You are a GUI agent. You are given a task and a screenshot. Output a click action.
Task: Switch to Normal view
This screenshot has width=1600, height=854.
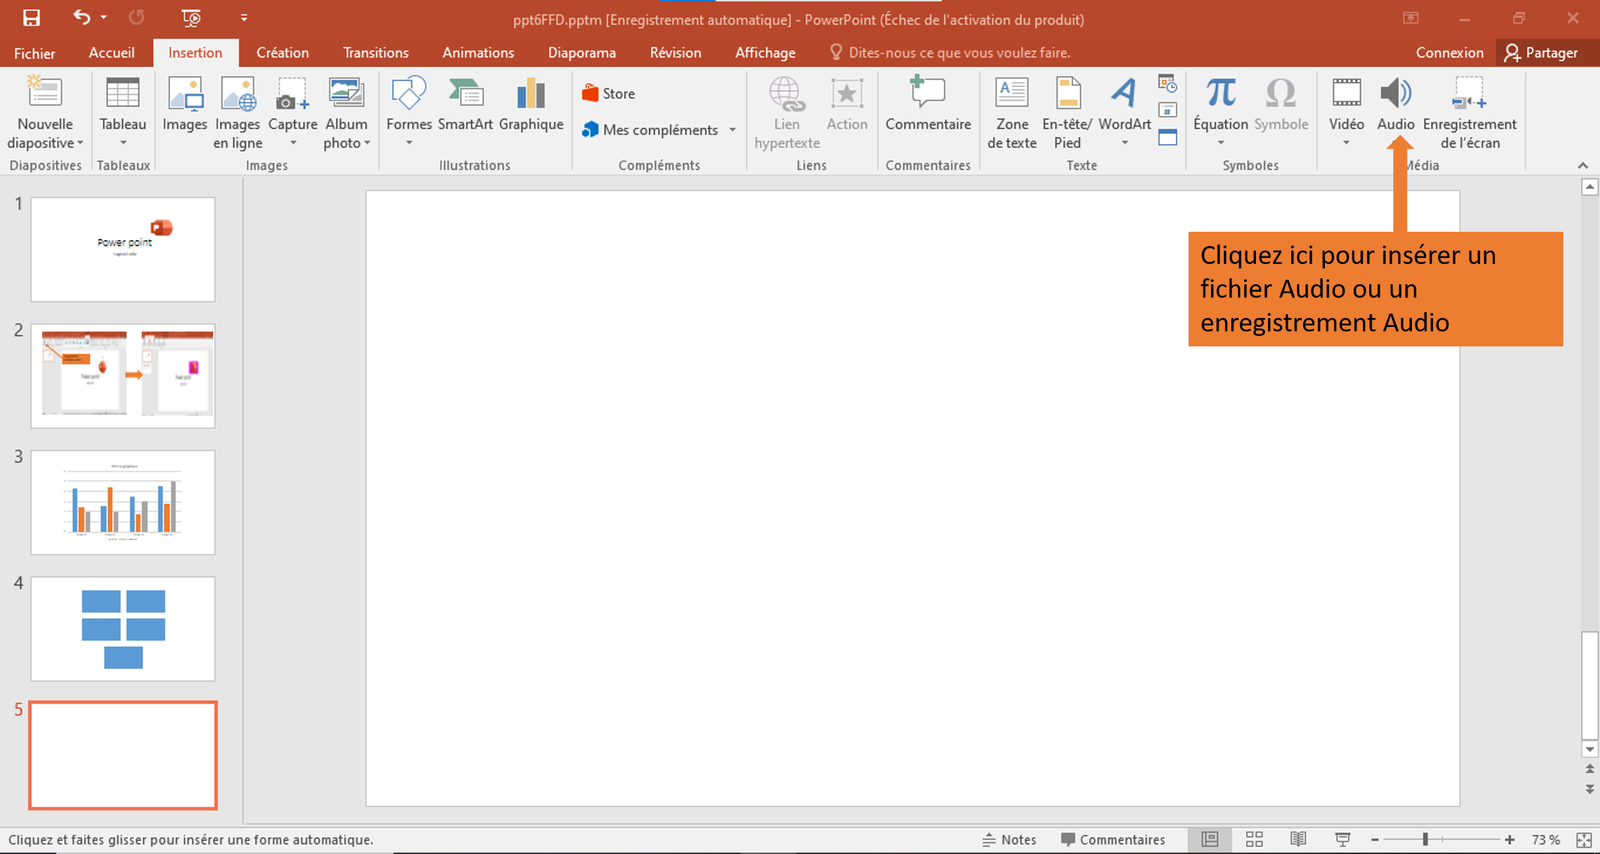coord(1210,840)
